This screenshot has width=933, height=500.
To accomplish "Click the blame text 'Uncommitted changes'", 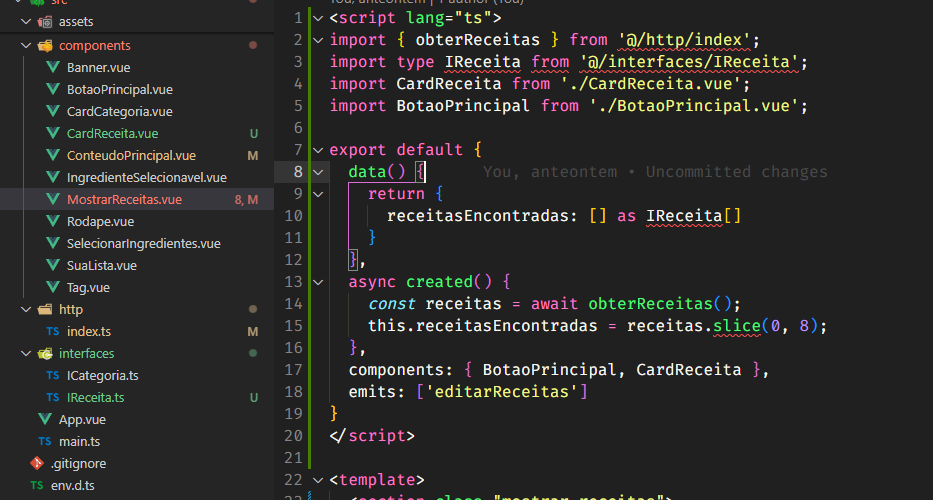I will click(x=737, y=172).
